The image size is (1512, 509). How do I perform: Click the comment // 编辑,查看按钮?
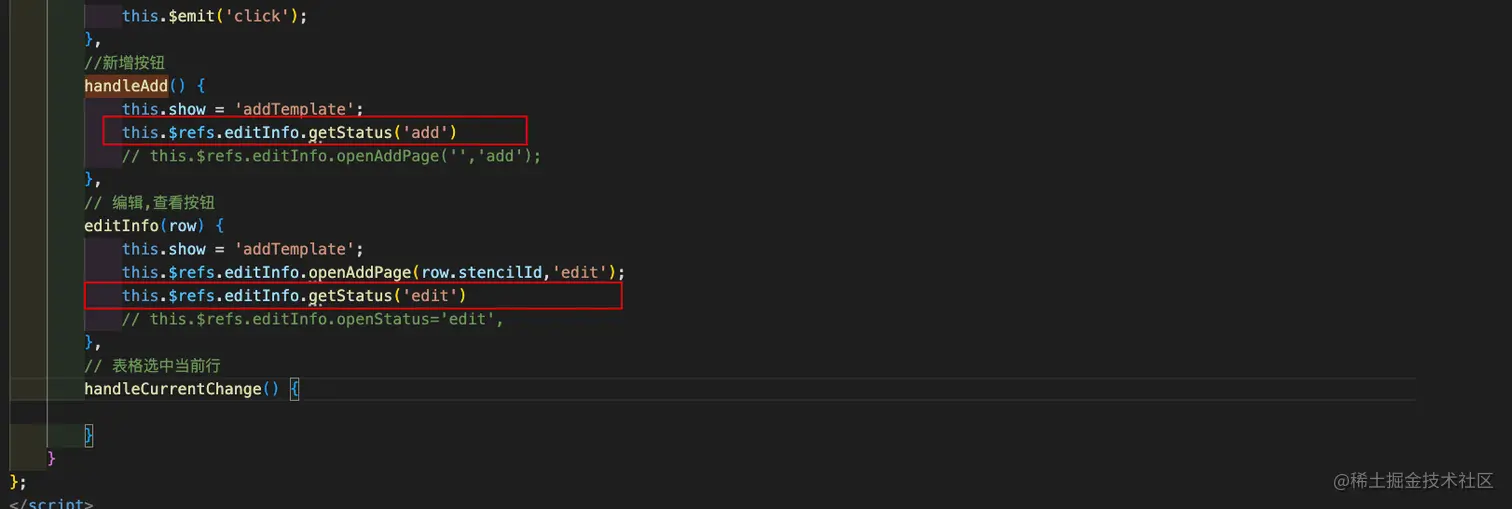point(149,202)
